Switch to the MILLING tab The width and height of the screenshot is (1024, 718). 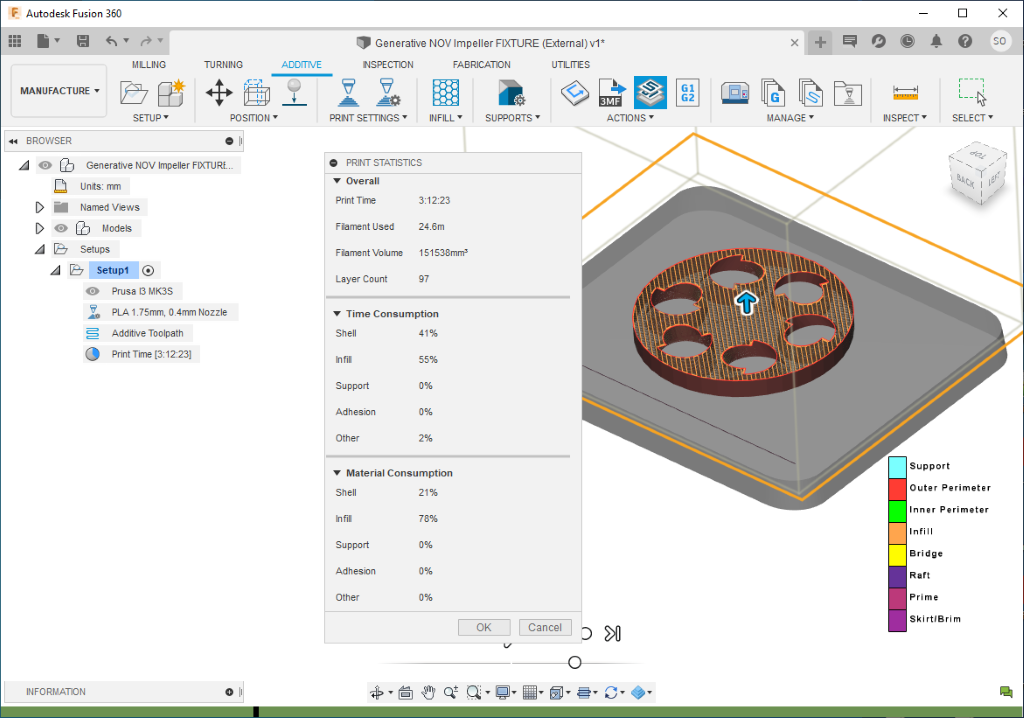[x=149, y=65]
